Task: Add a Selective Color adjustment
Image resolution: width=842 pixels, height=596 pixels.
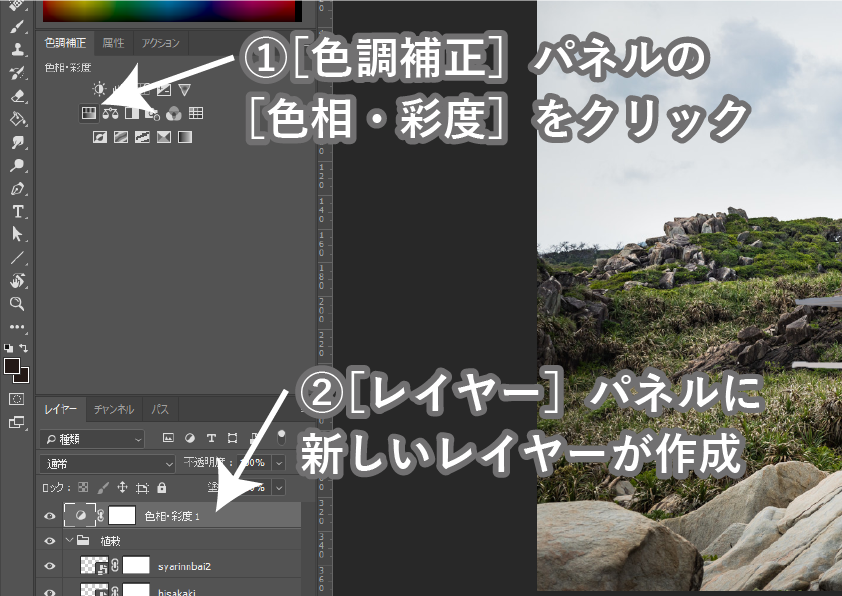Action: 164,137
